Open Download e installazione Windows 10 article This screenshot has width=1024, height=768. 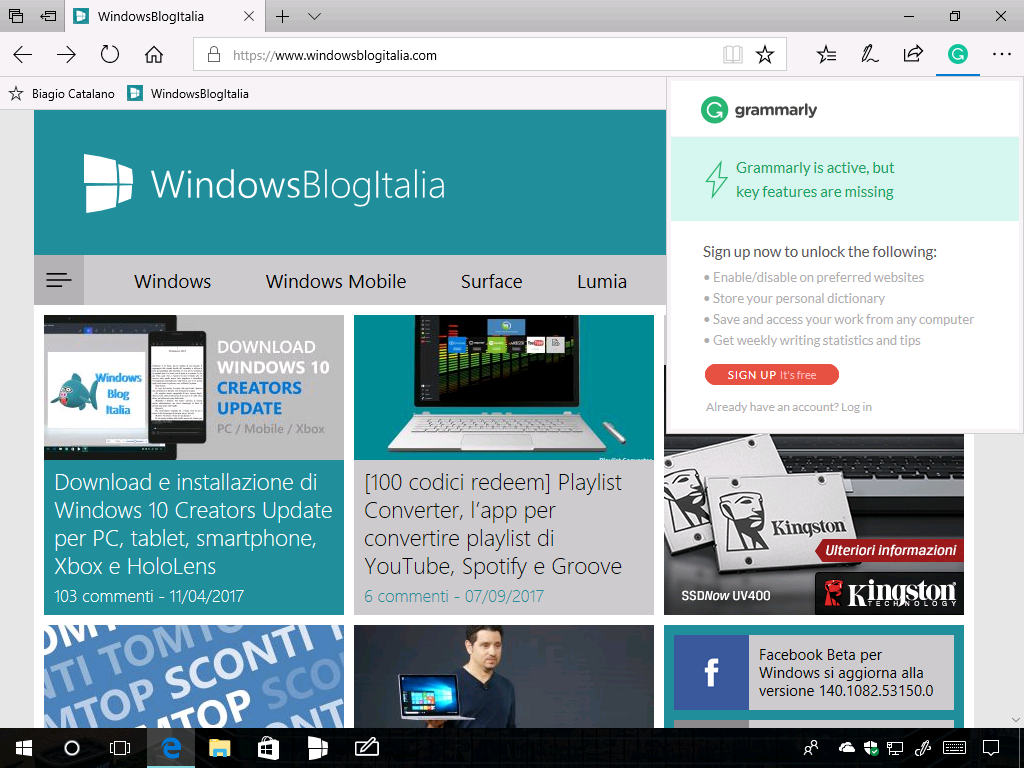(x=193, y=524)
